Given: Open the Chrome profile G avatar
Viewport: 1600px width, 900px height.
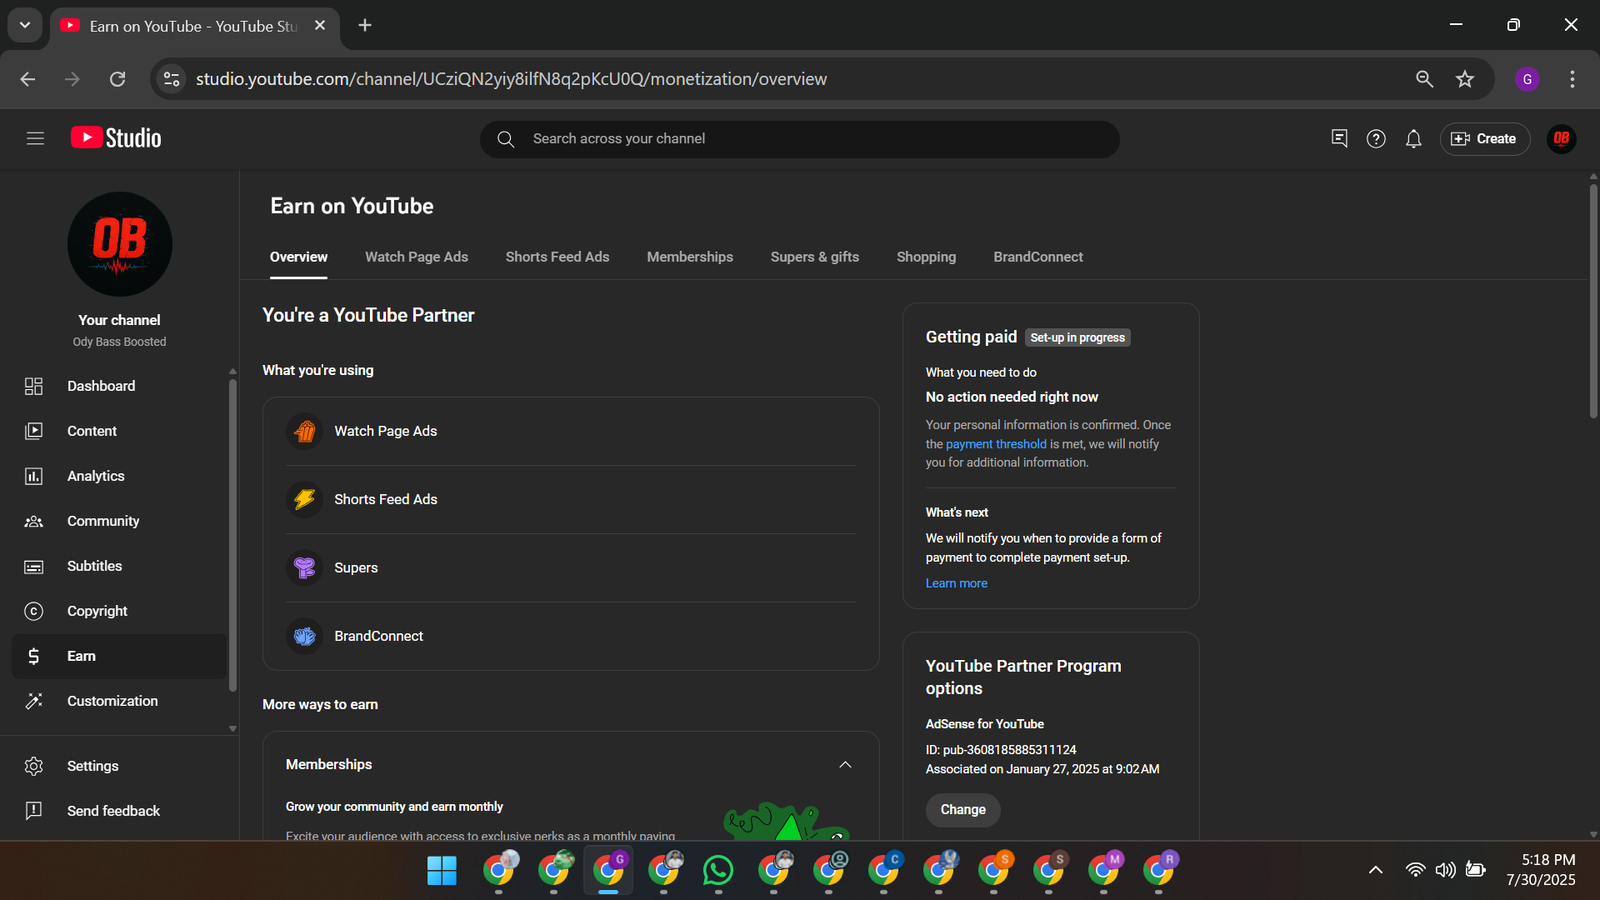Looking at the screenshot, I should point(1527,79).
